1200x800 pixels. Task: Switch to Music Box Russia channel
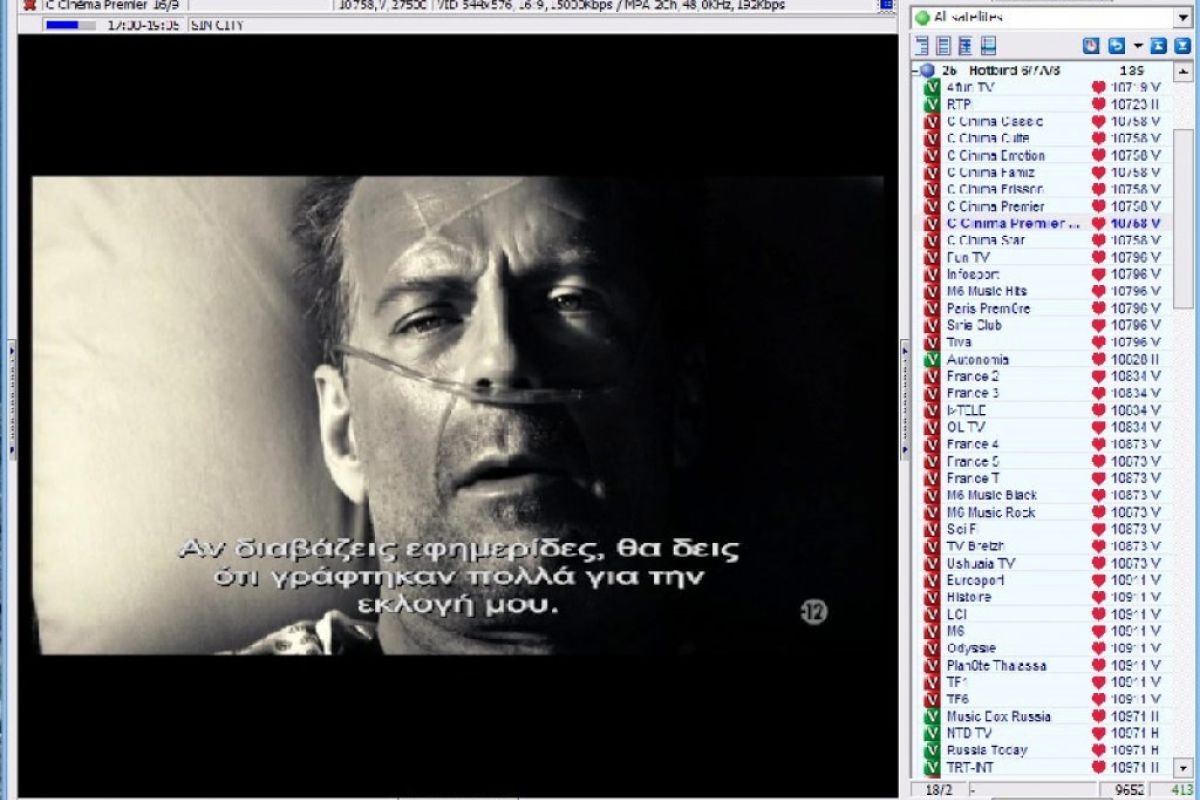(998, 716)
